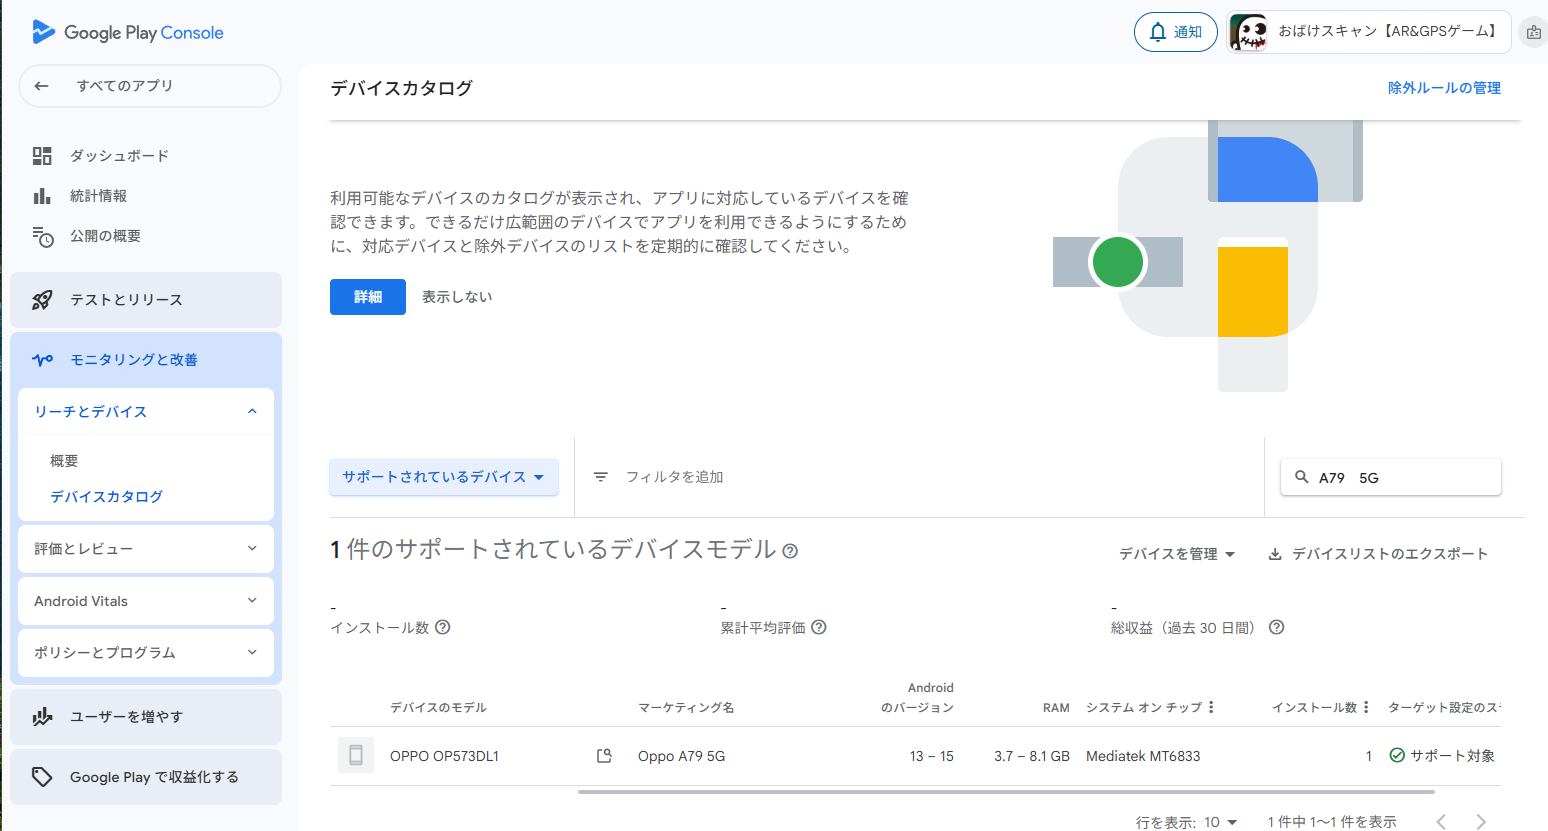Select 概要 under リーチとデバイス
The image size is (1548, 831).
64,461
